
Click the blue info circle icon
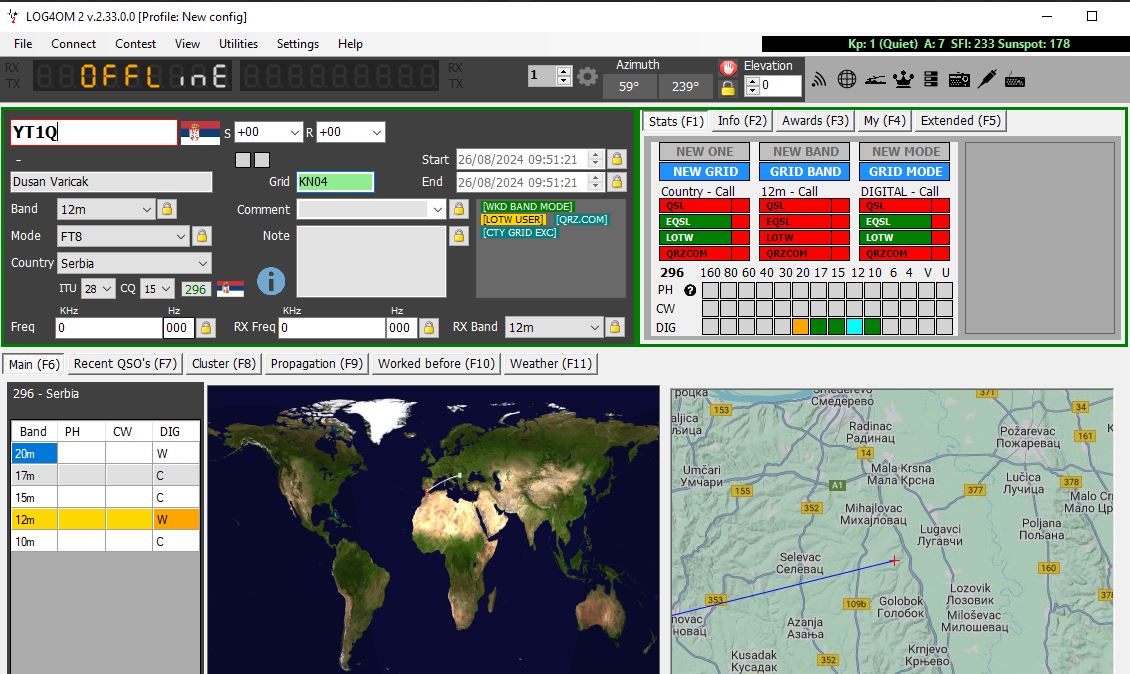pyautogui.click(x=271, y=280)
